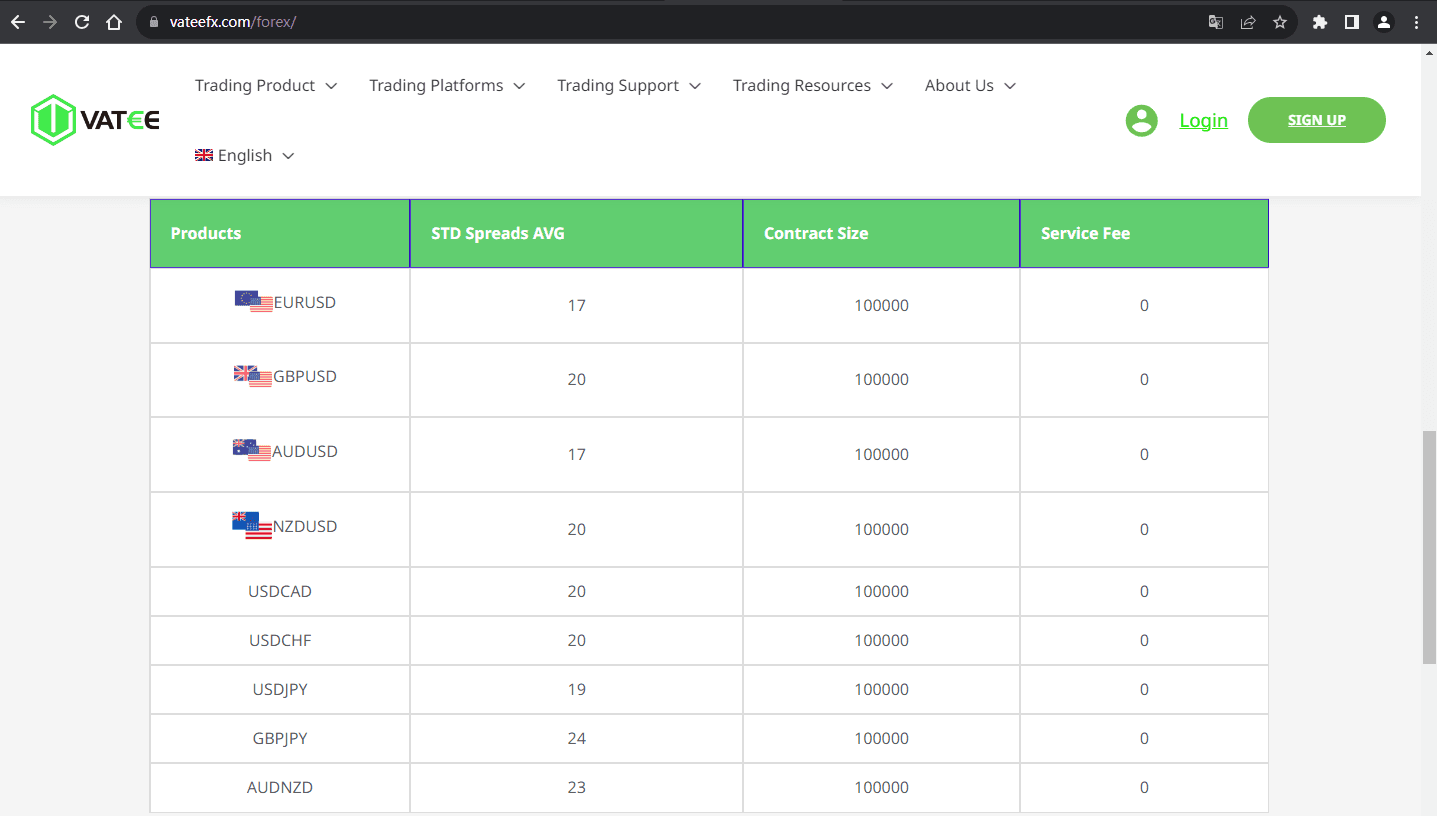1437x816 pixels.
Task: Open the Chrome three-dot menu
Action: click(x=1416, y=22)
